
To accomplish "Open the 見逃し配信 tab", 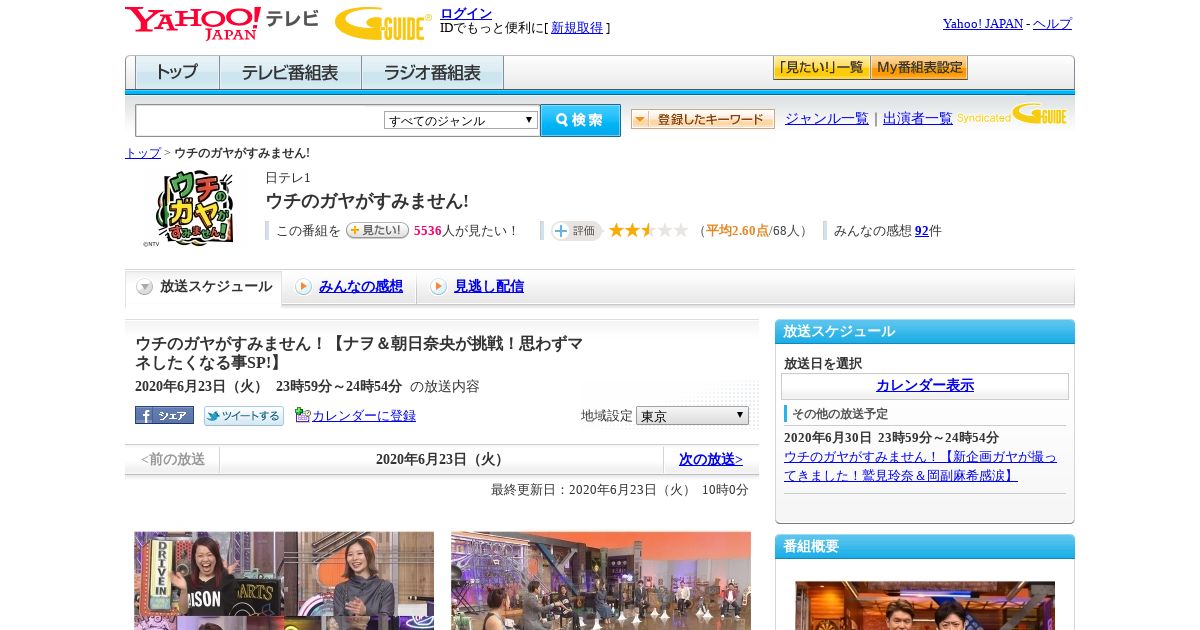I will pos(489,286).
